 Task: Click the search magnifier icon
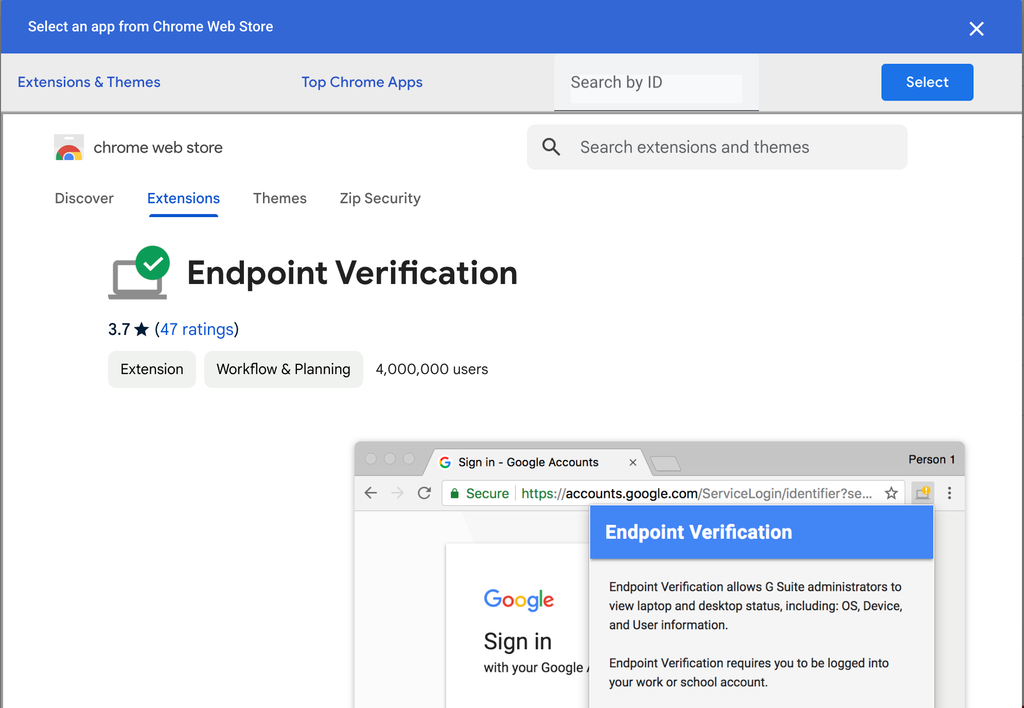[551, 147]
